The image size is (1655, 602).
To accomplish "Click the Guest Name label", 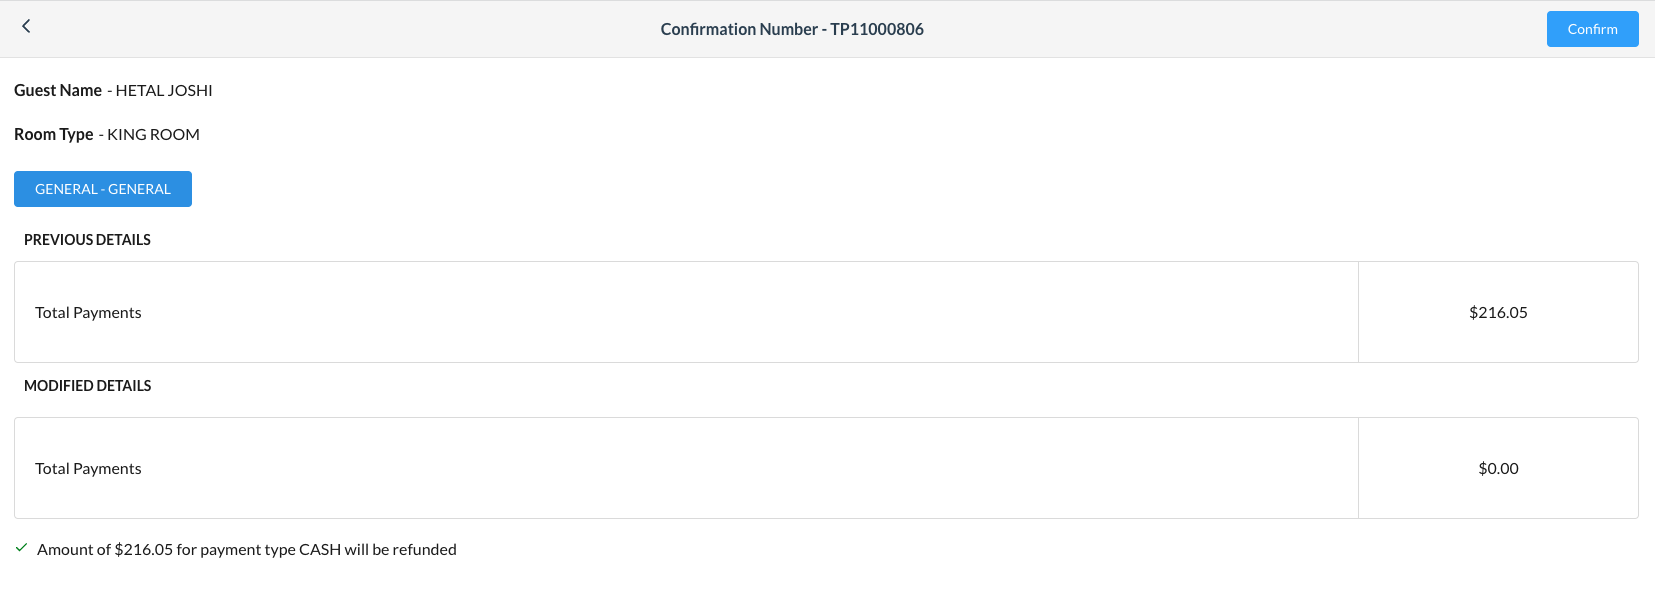I will point(58,91).
